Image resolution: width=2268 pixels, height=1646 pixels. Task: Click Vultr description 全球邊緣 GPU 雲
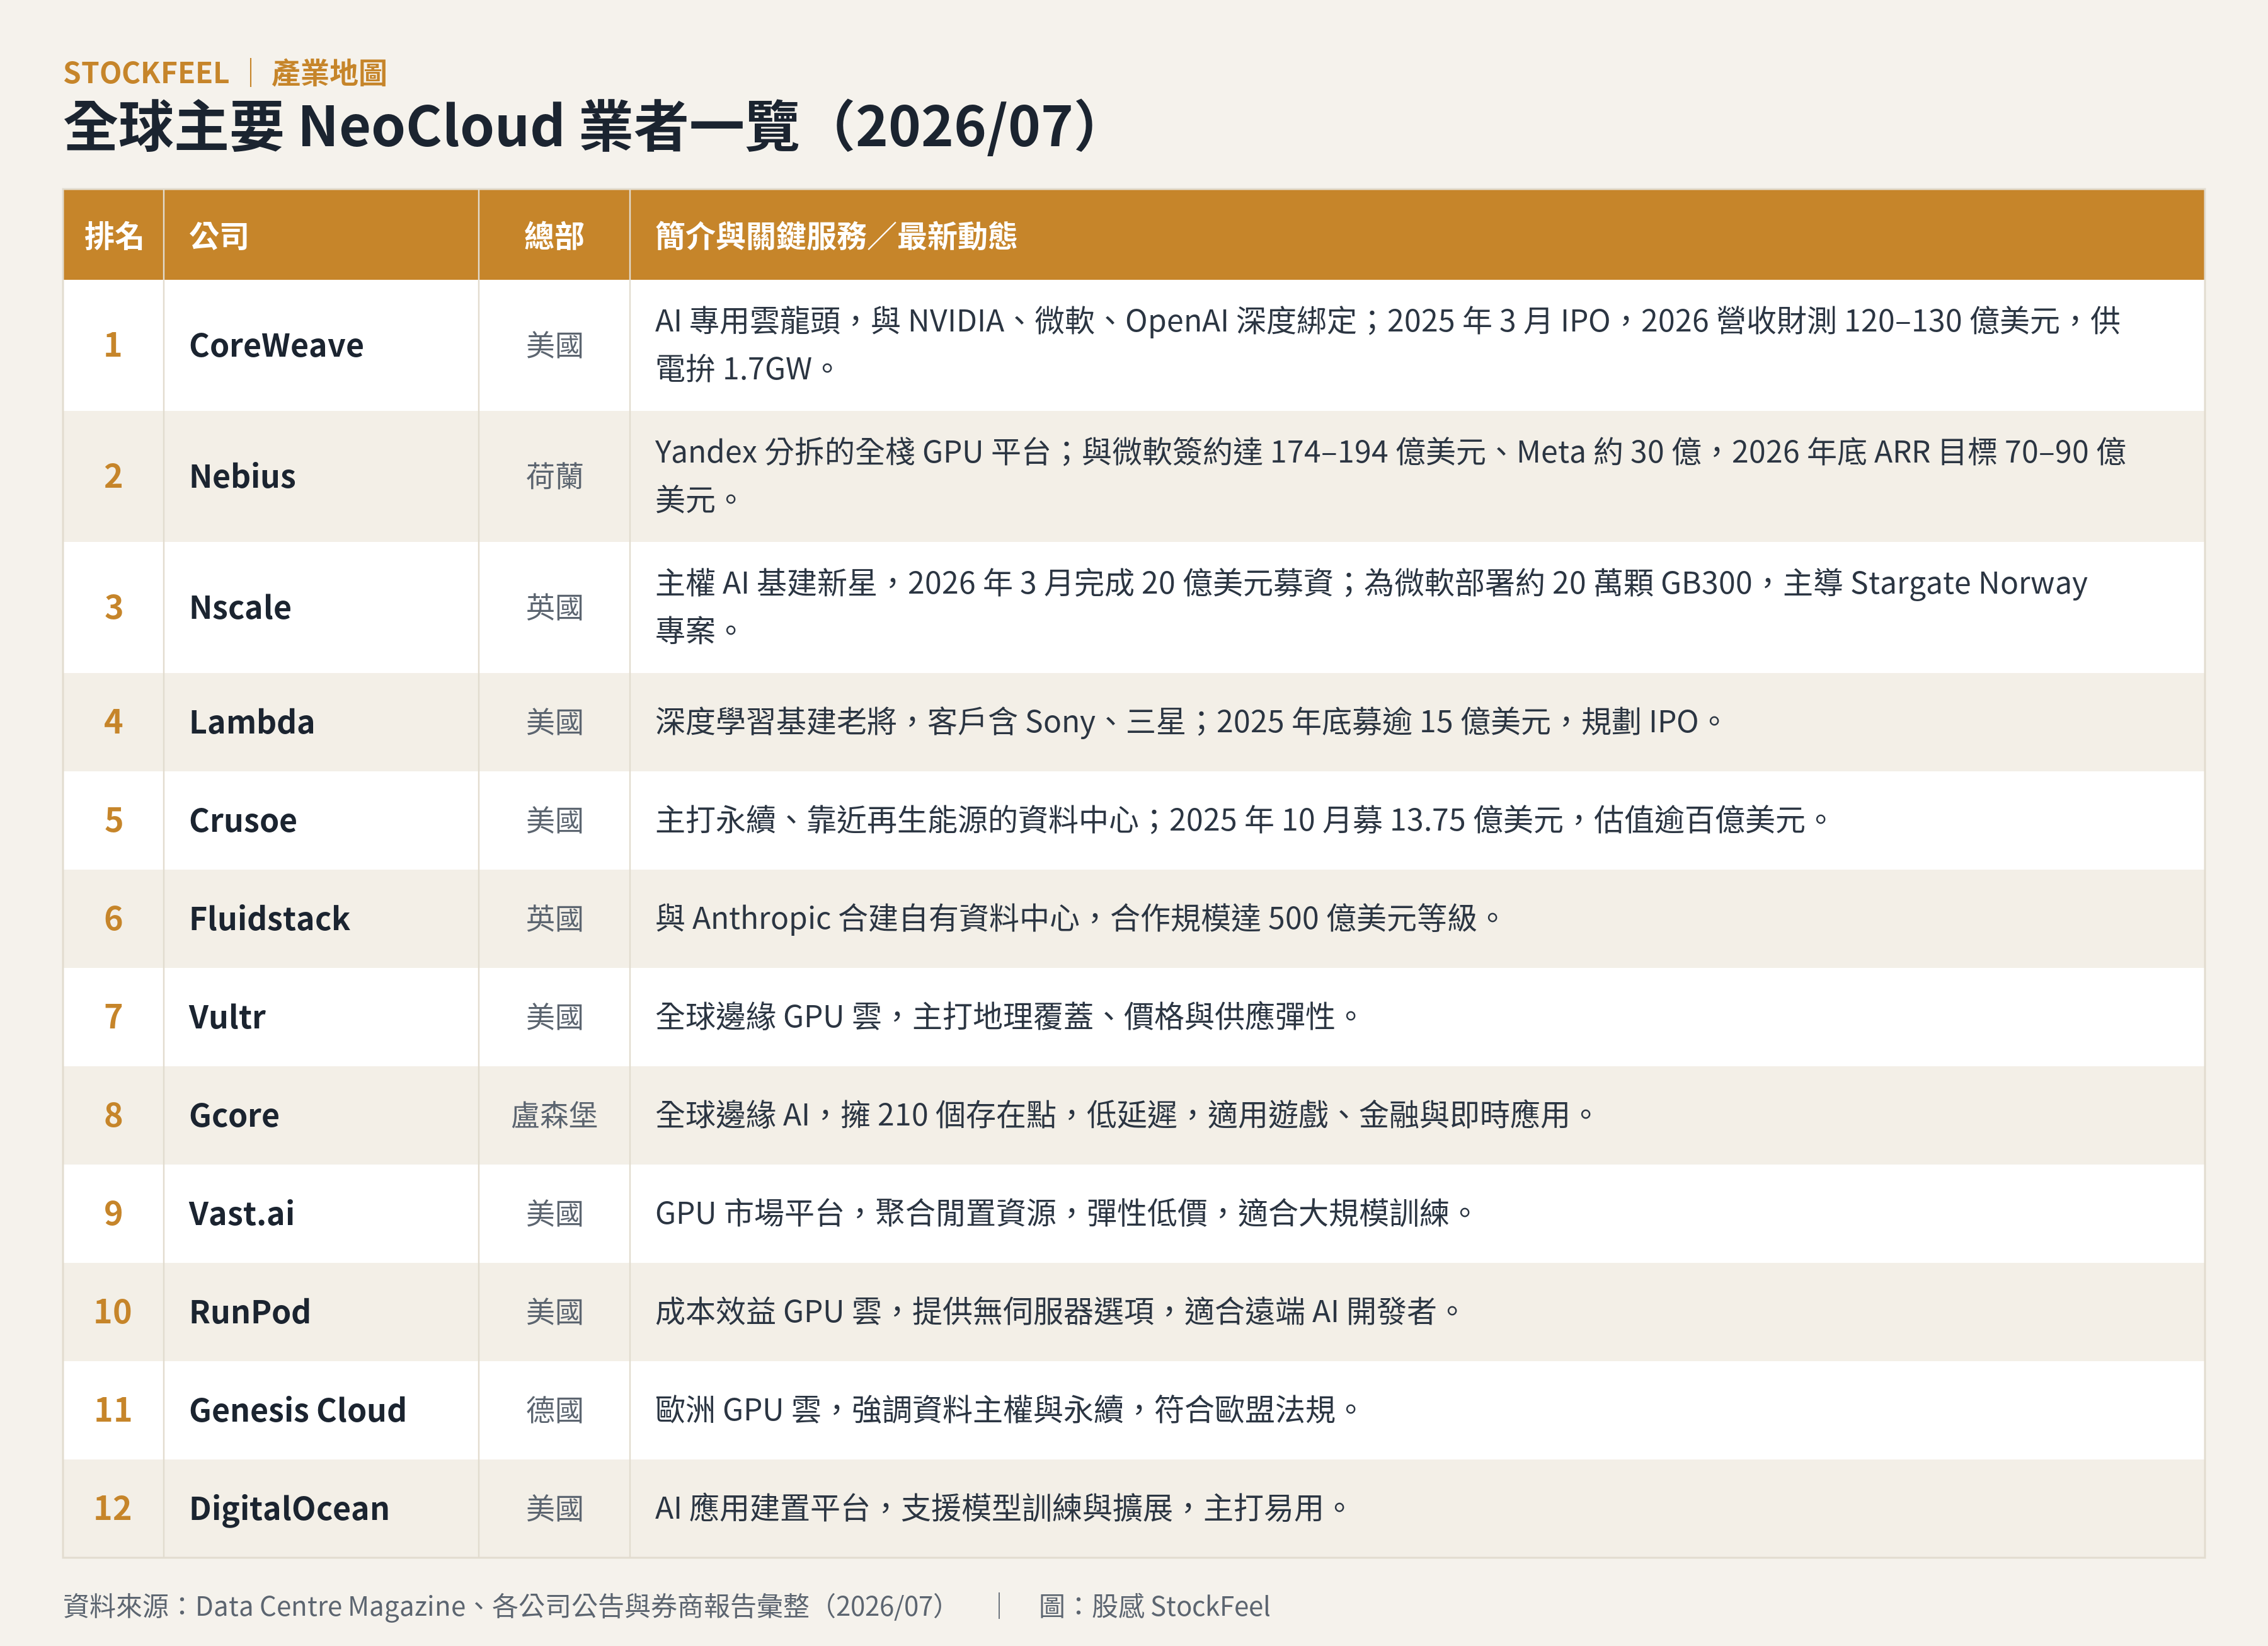point(1007,1017)
